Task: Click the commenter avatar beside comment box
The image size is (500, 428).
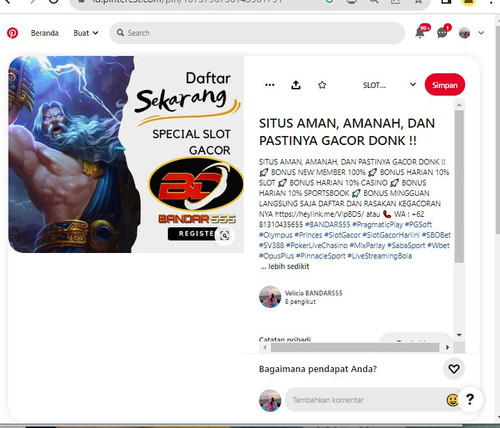Action: 270,400
